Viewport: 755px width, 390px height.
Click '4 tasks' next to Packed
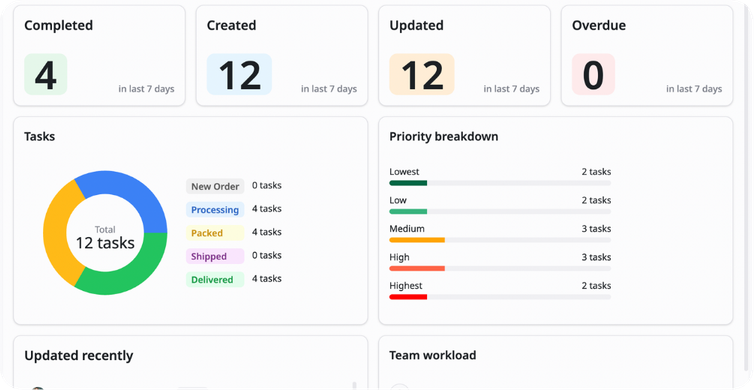267,232
